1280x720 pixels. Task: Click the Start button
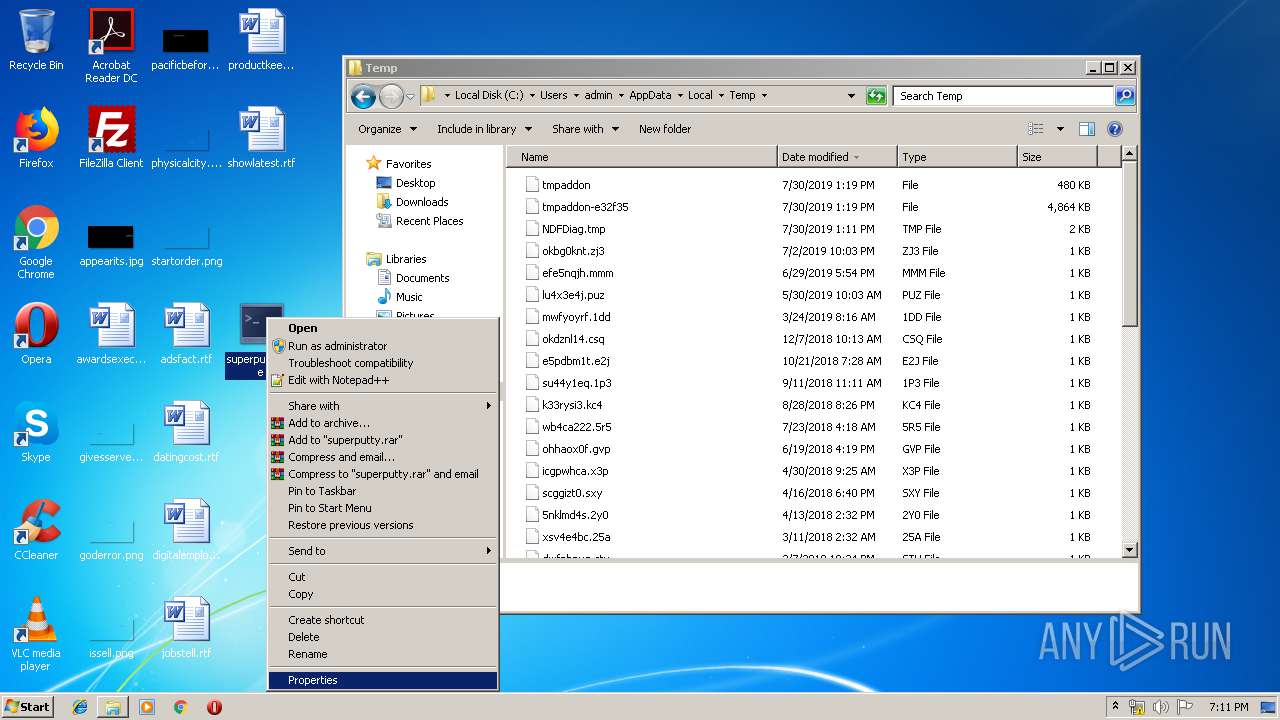(x=28, y=707)
